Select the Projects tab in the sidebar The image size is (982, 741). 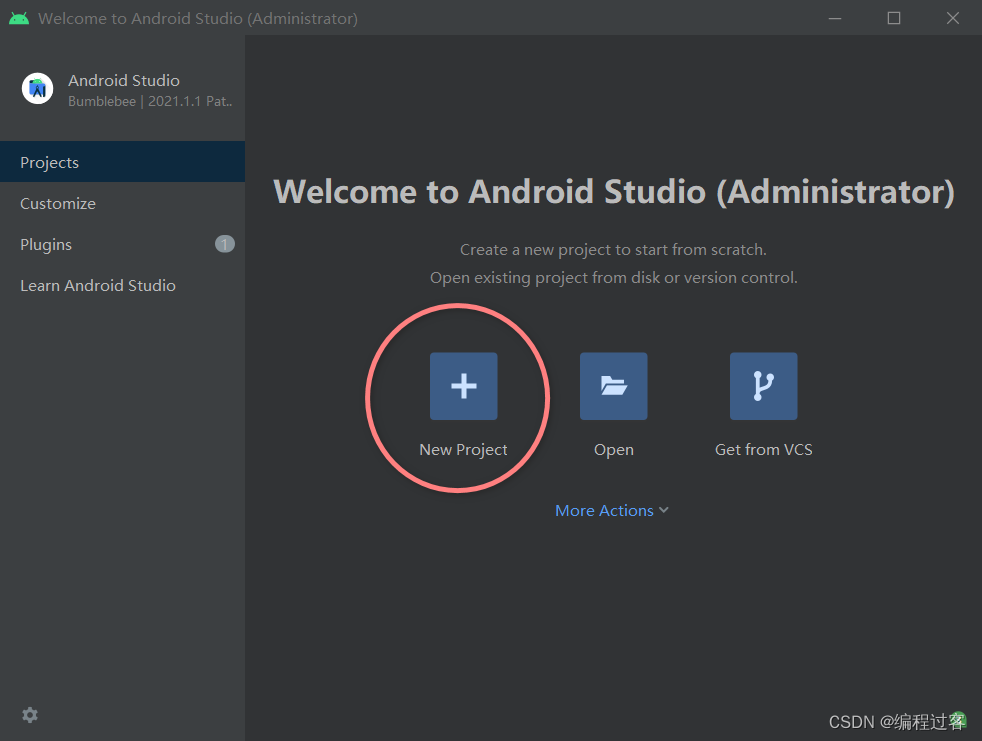pos(123,162)
